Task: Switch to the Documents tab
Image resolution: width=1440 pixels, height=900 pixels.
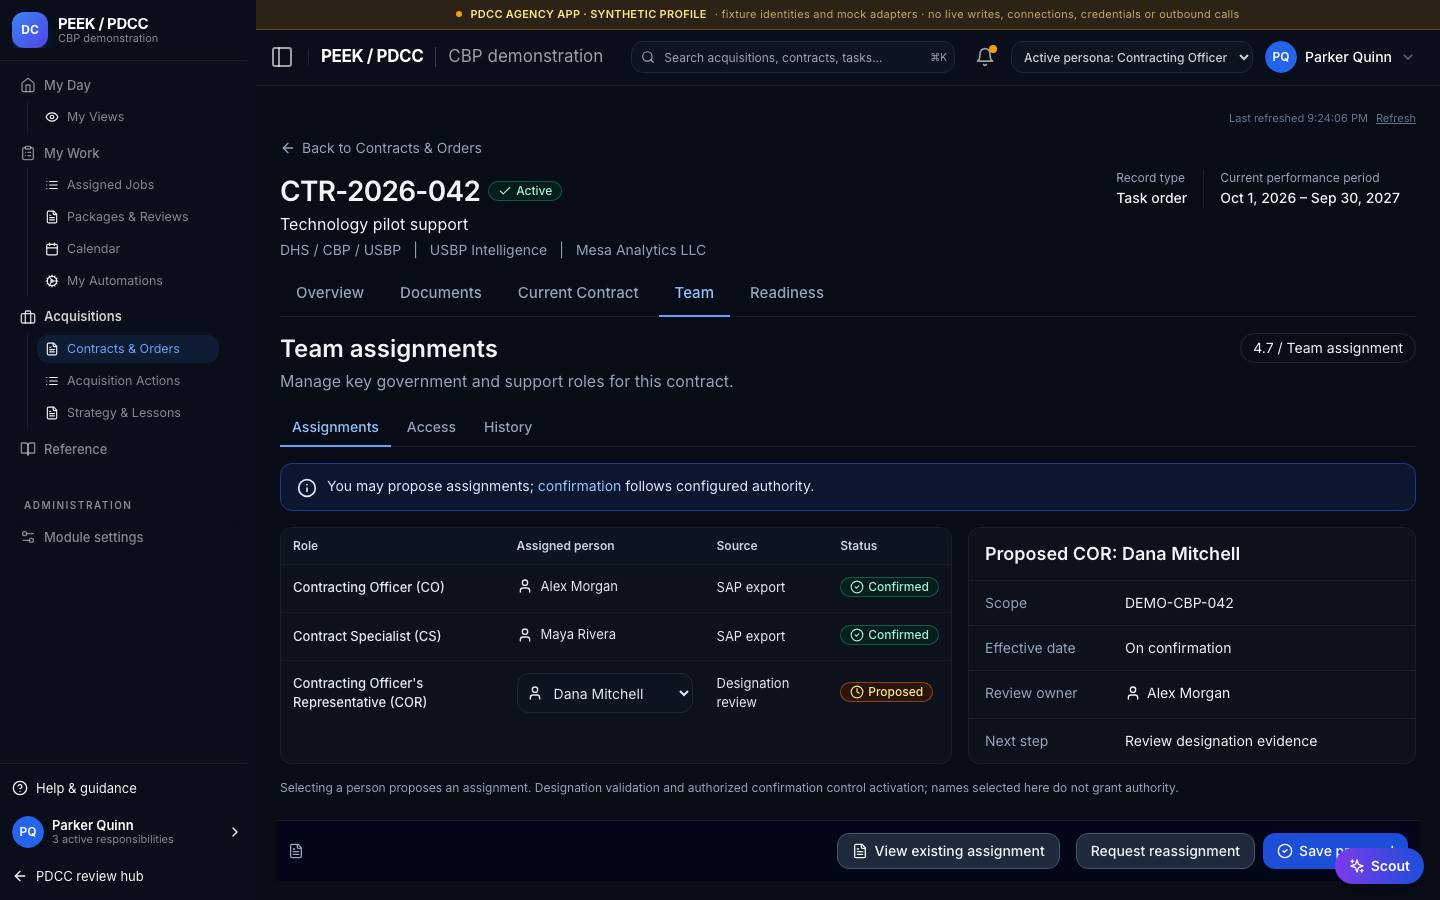Action: 441,293
